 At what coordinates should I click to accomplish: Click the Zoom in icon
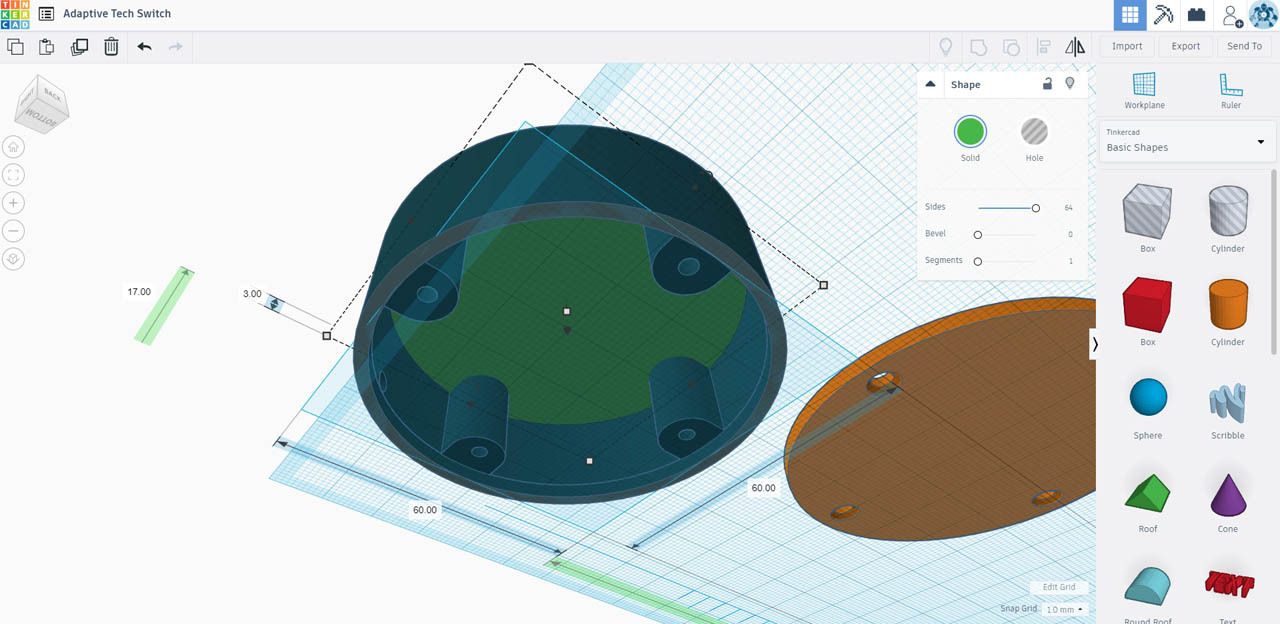12,202
